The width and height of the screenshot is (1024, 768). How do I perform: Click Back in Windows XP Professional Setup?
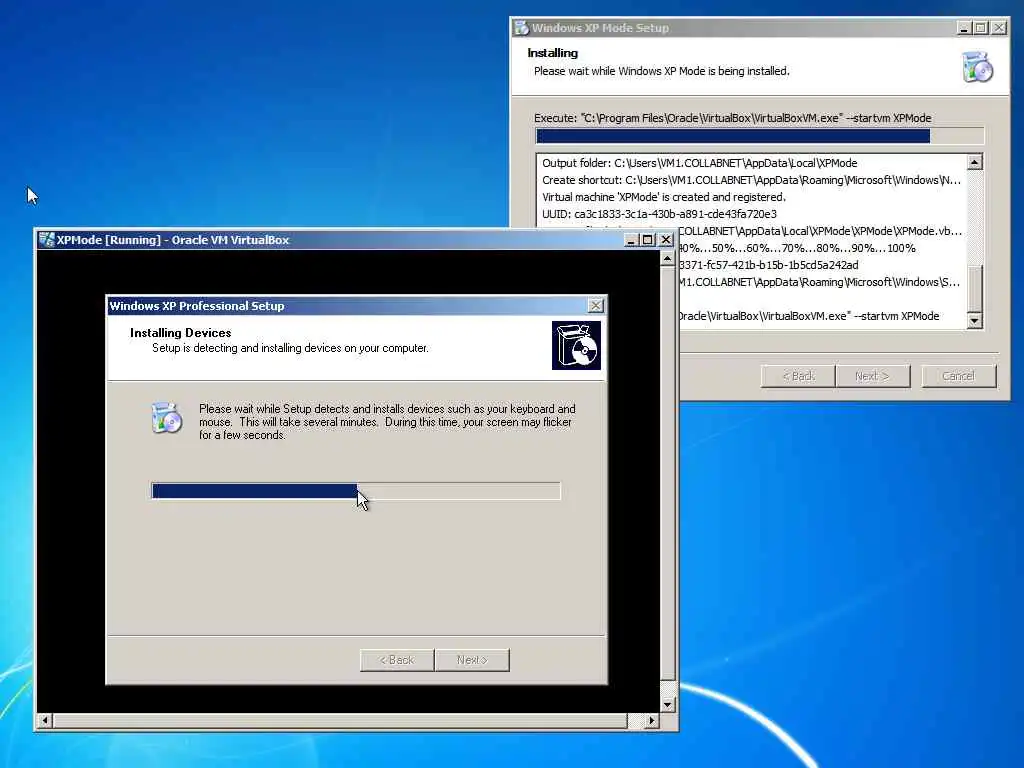(397, 660)
